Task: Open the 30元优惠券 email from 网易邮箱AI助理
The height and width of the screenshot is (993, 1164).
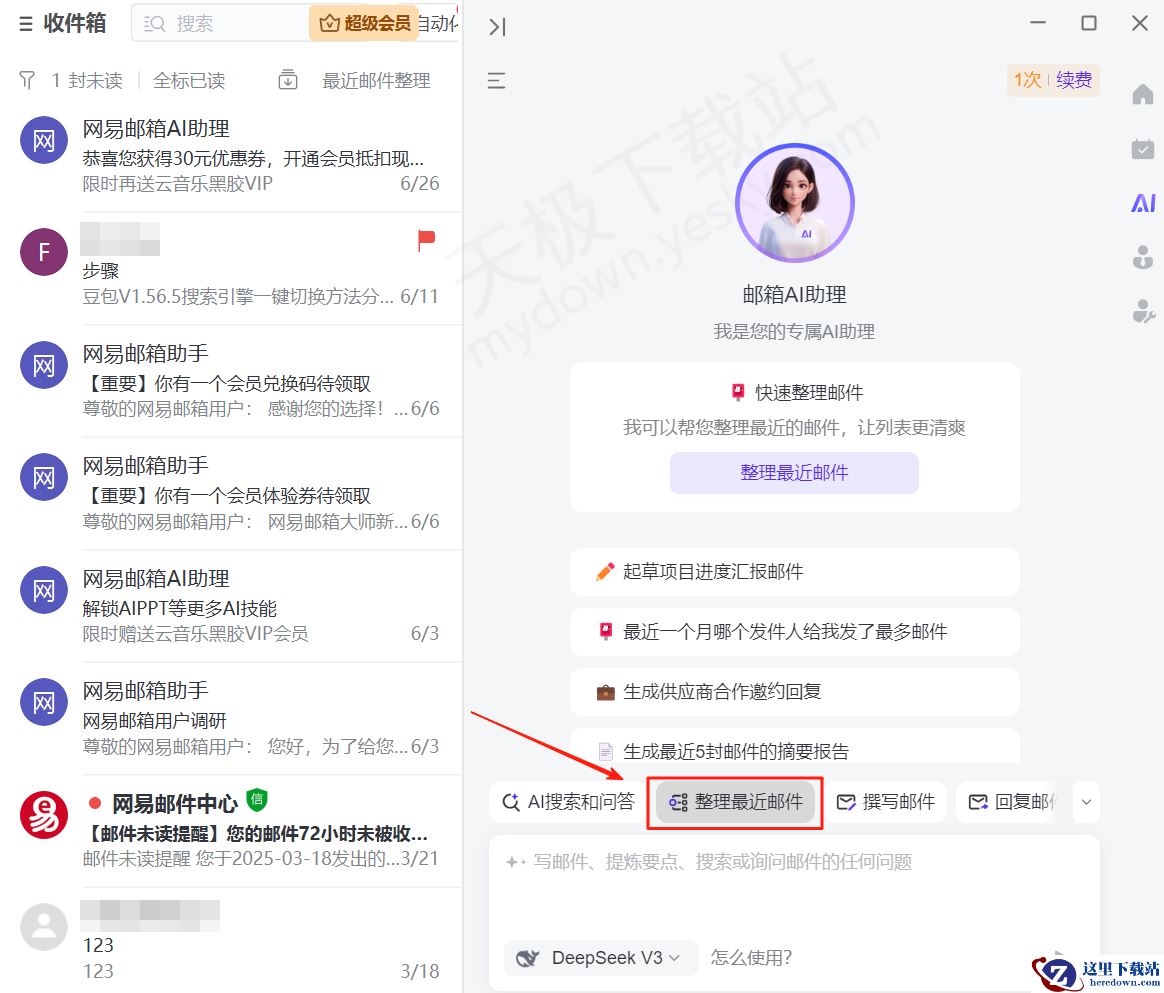Action: (x=231, y=156)
